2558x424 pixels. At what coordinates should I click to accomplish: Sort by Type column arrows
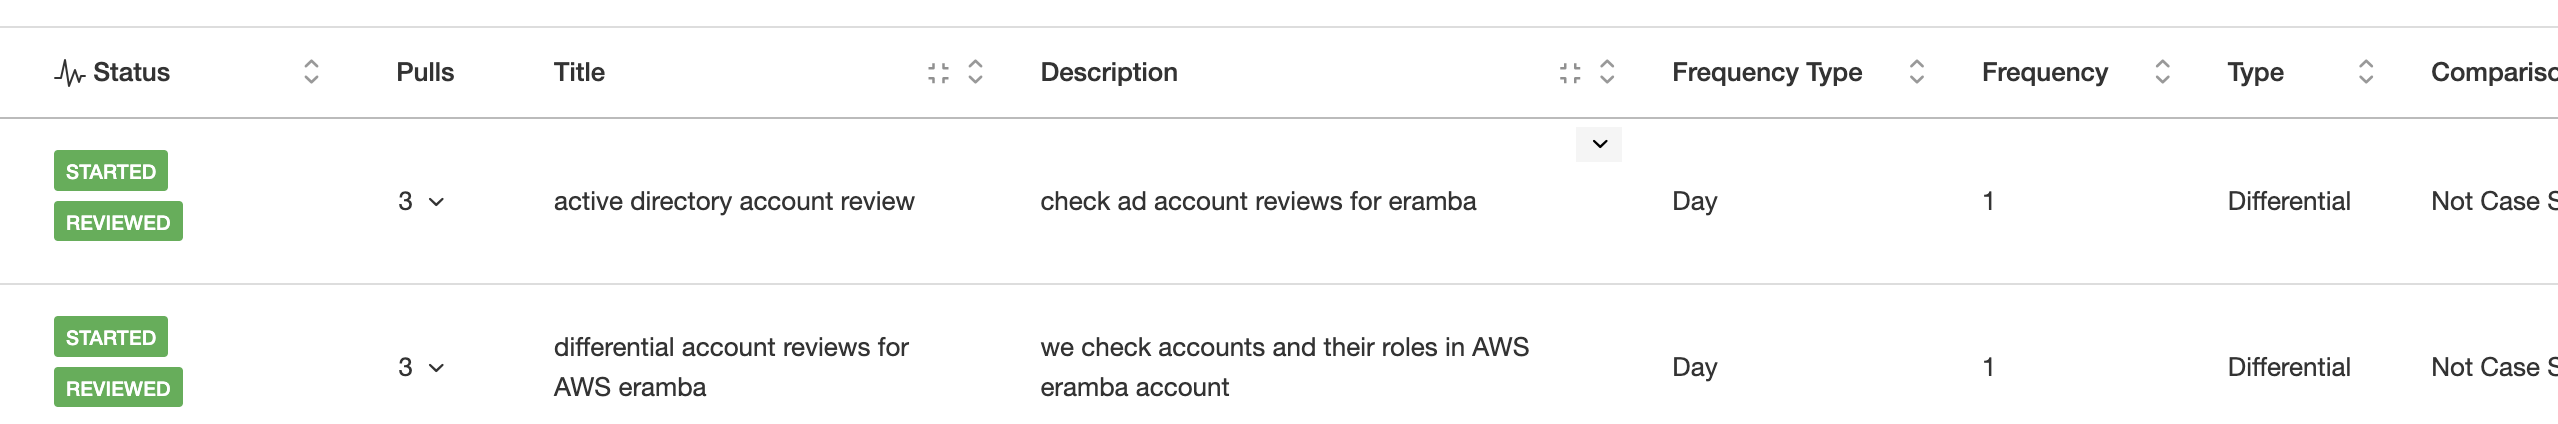tap(2366, 72)
